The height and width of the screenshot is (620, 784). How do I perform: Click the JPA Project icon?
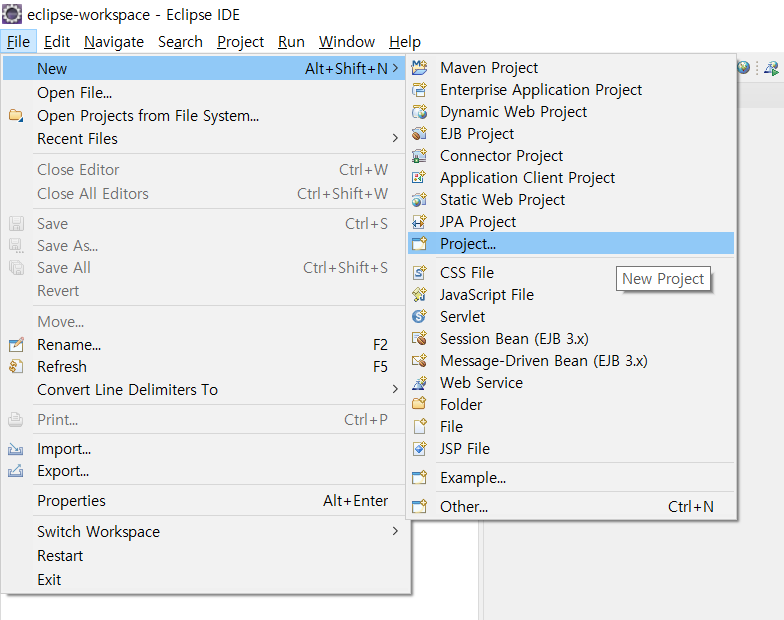[420, 222]
